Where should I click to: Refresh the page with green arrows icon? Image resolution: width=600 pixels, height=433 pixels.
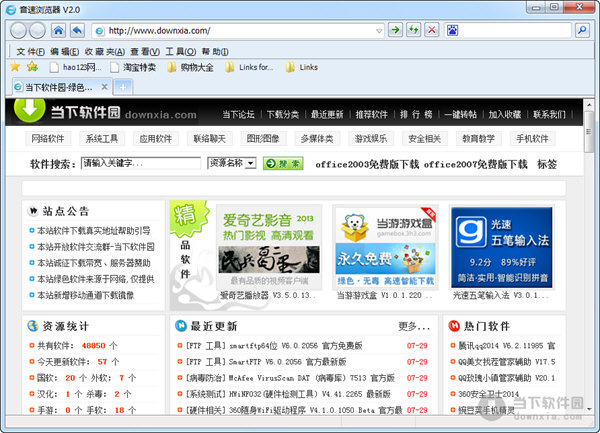[x=413, y=30]
